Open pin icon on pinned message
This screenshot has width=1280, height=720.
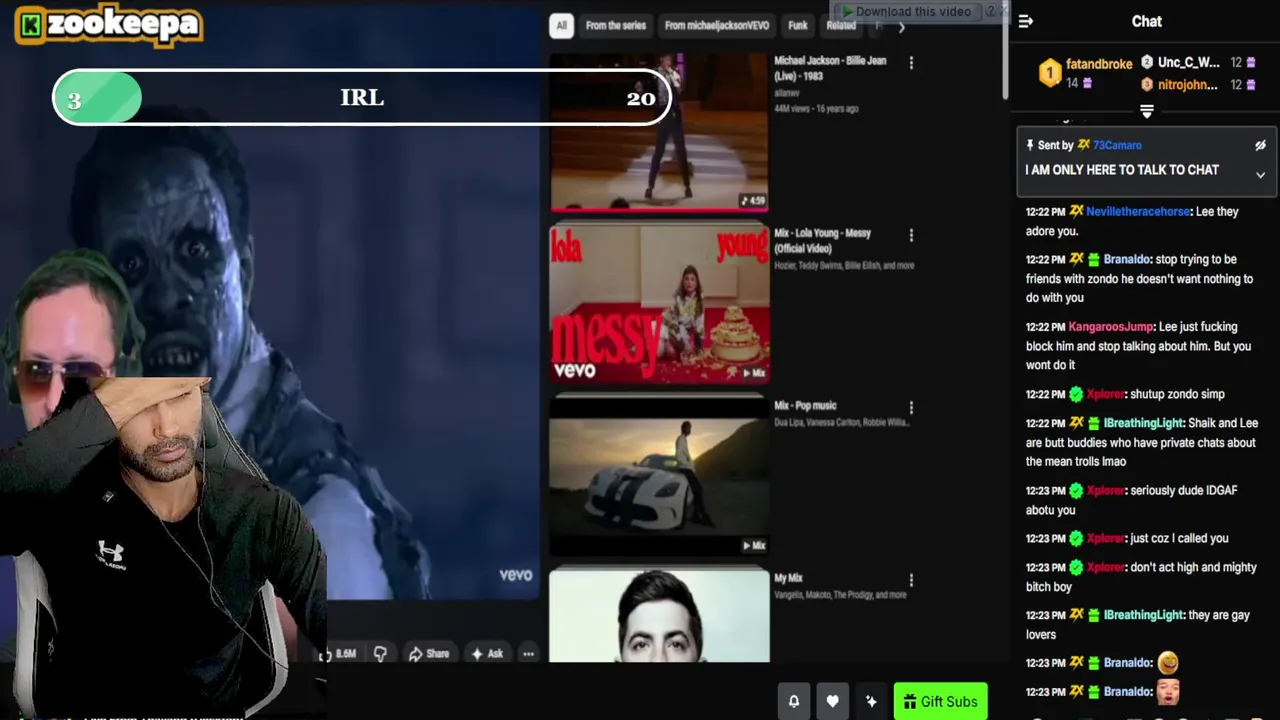point(1030,145)
